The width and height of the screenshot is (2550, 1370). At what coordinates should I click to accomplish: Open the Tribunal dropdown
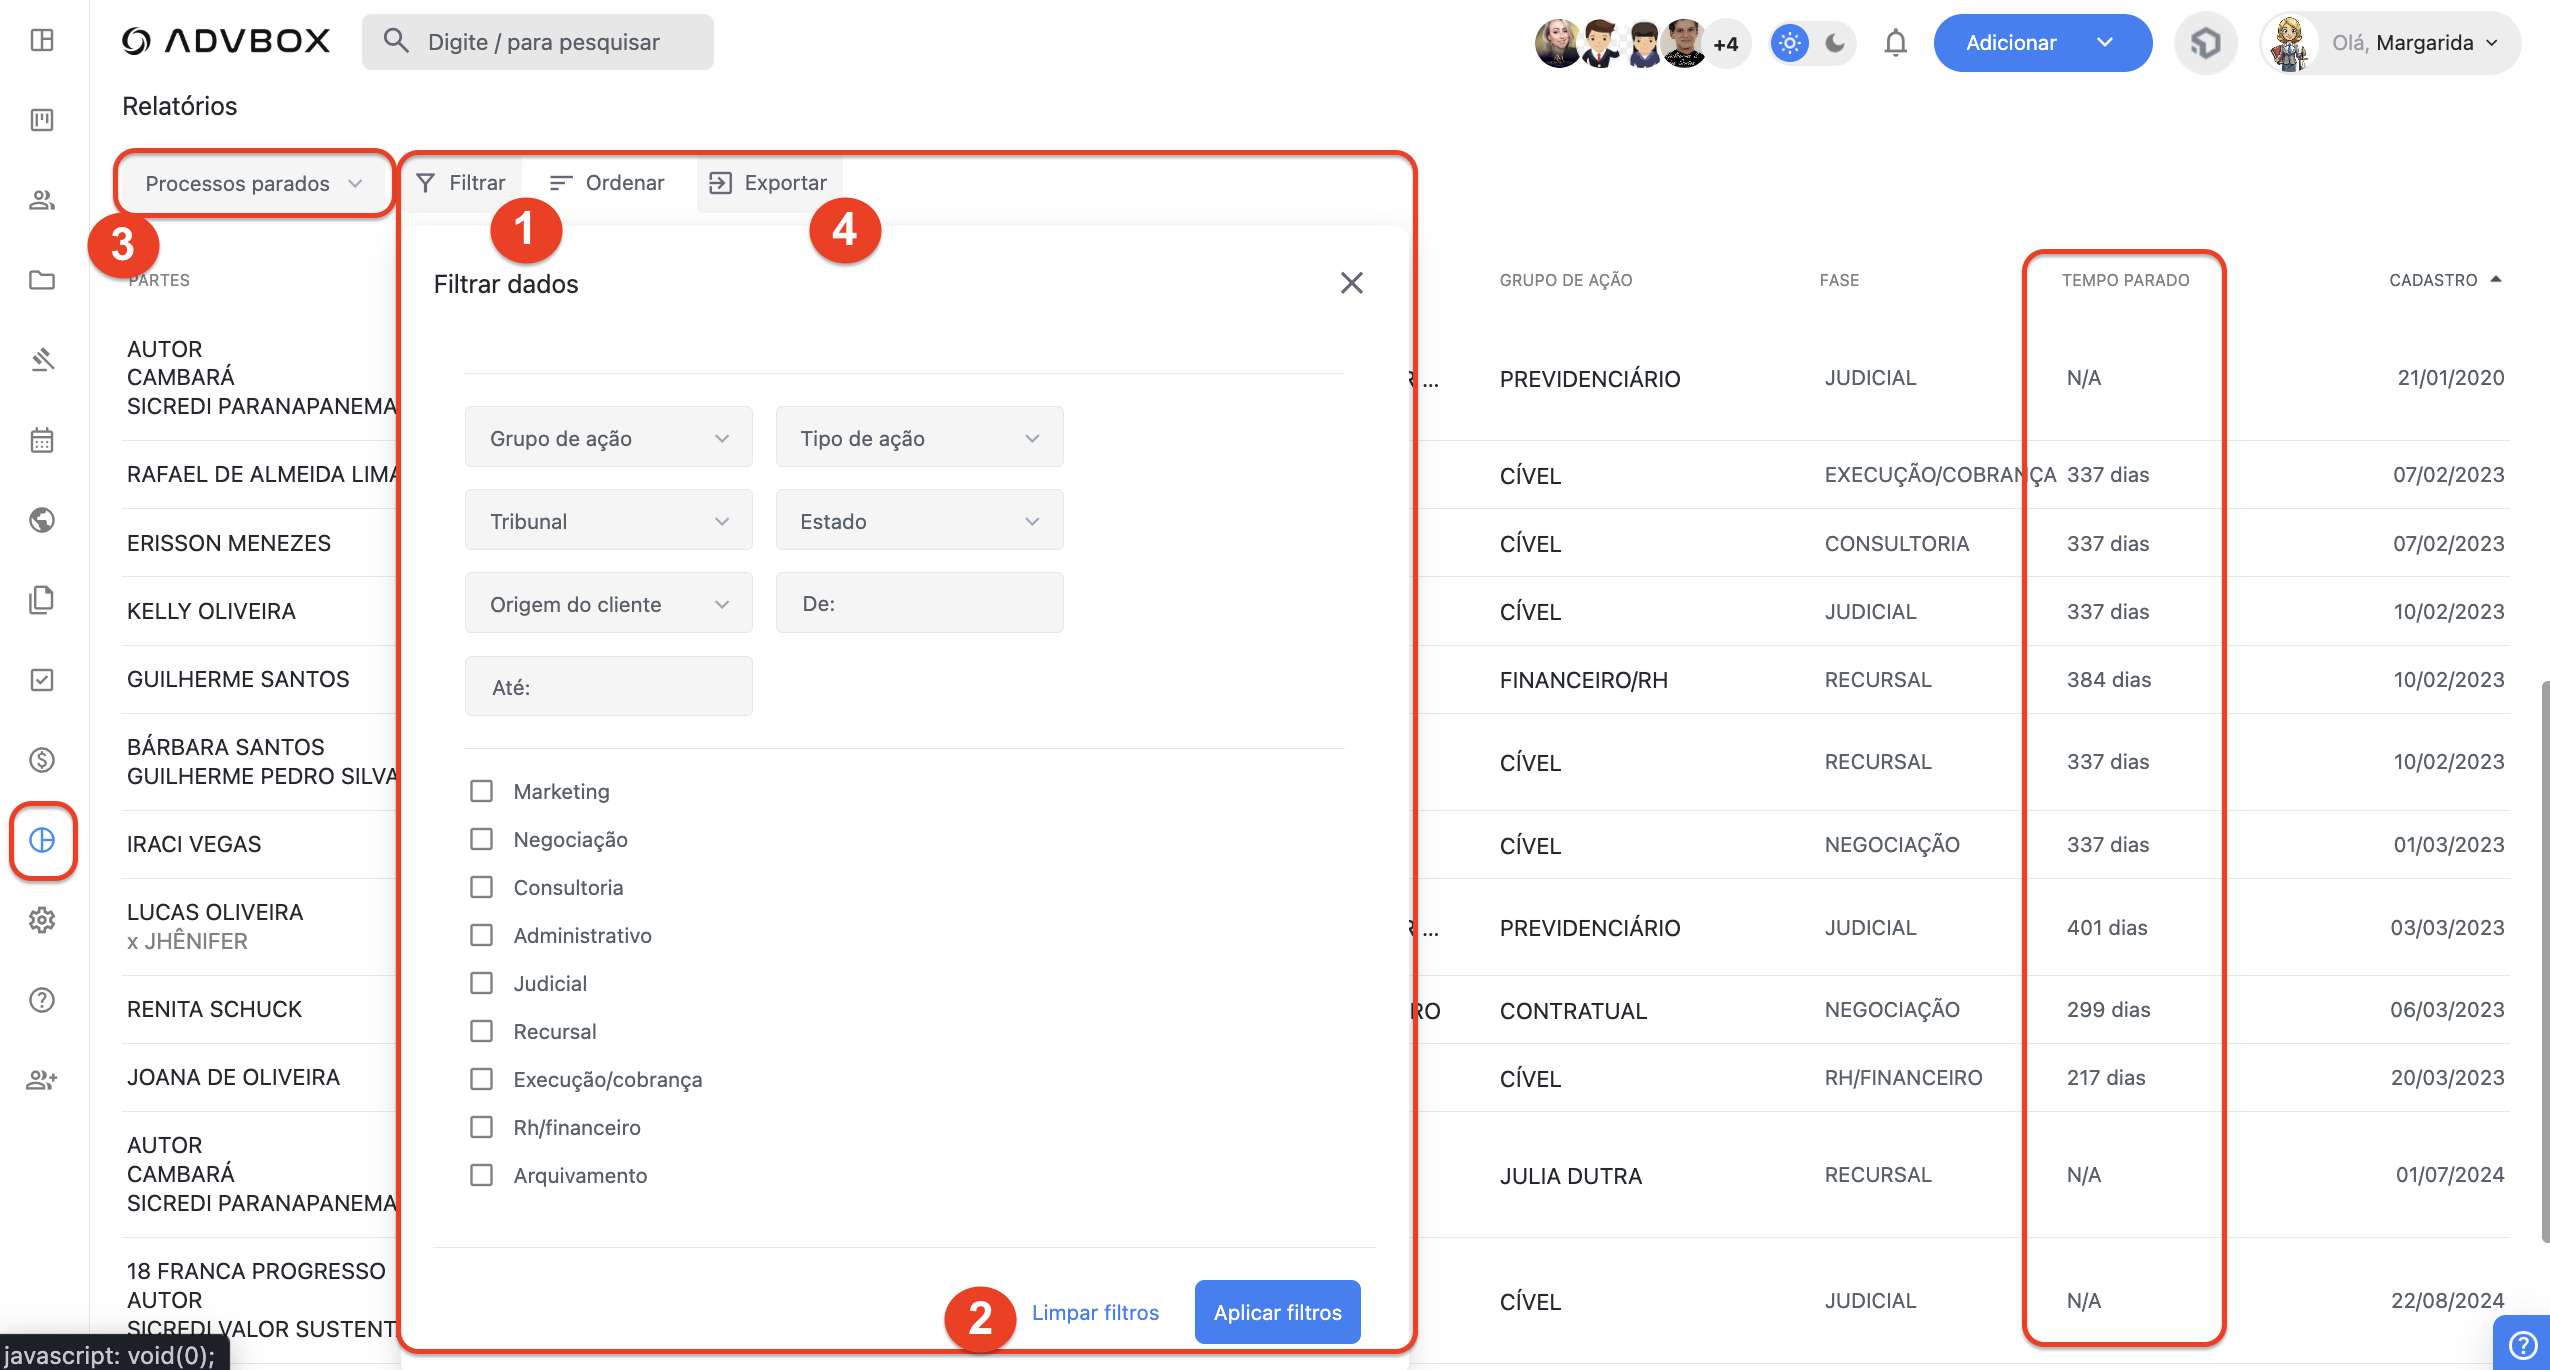pyautogui.click(x=608, y=521)
